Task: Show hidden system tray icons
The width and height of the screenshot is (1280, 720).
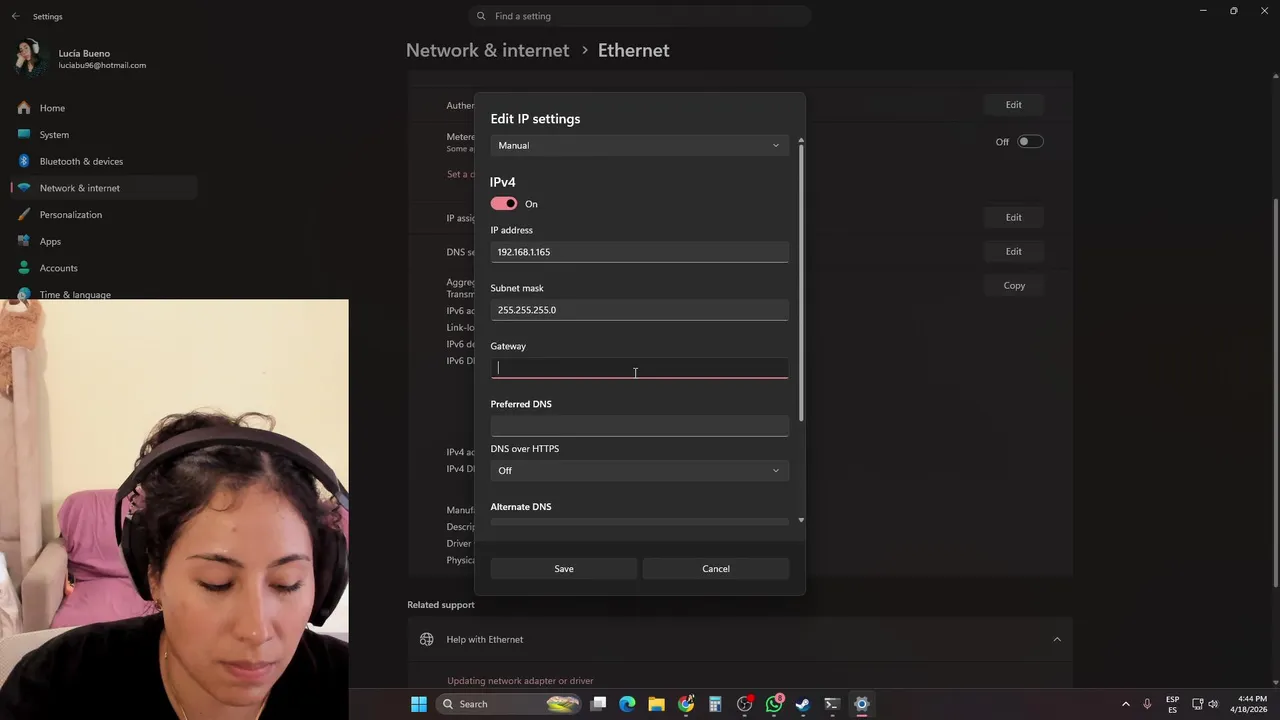Action: [1125, 704]
